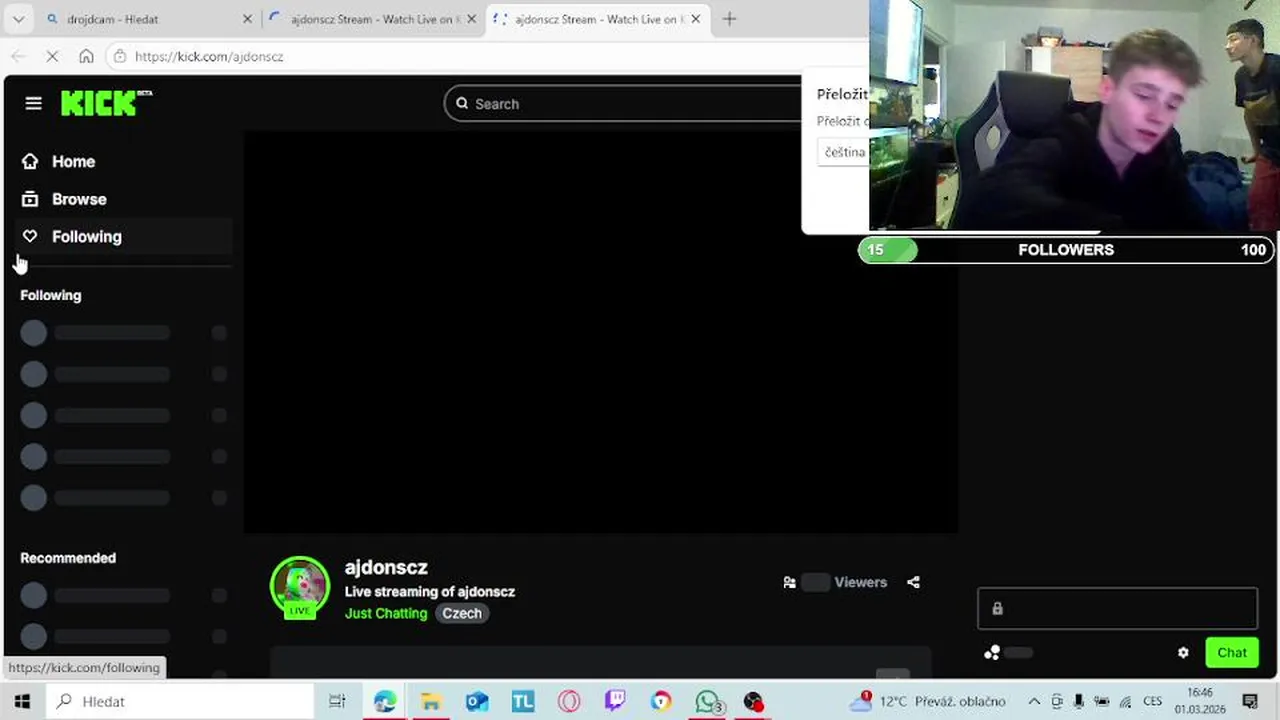Click the 'Live streaming of ajdonscz' stream title
This screenshot has height=720, width=1280.
[x=430, y=591]
